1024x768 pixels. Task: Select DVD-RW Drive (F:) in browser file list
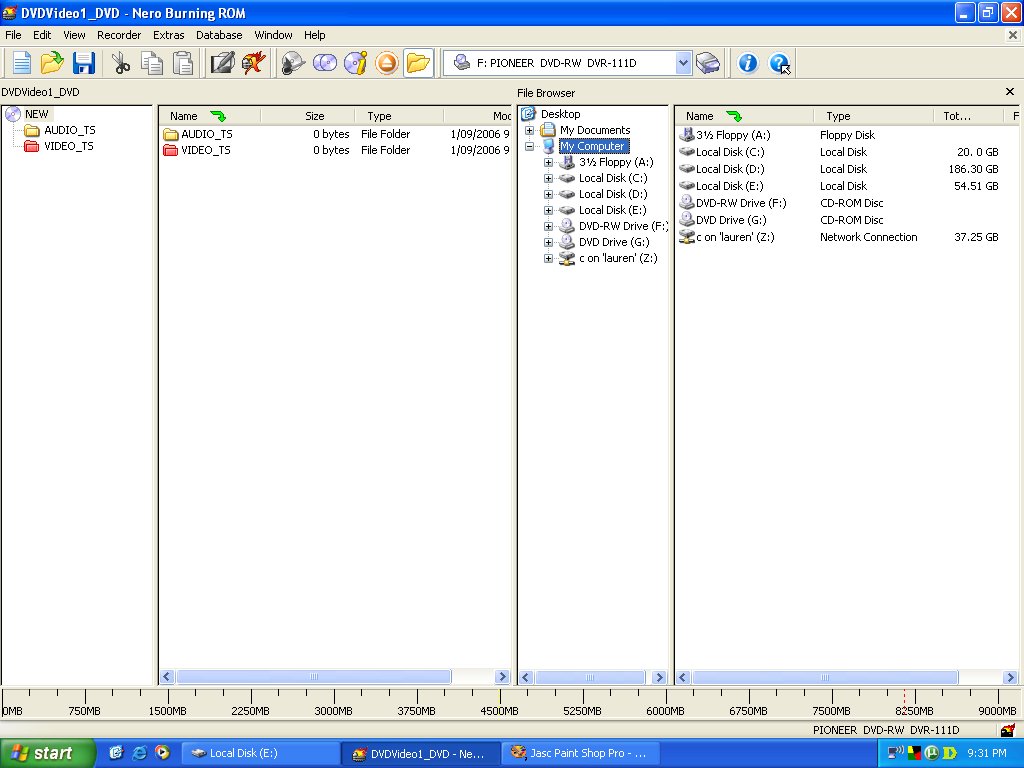coord(741,203)
